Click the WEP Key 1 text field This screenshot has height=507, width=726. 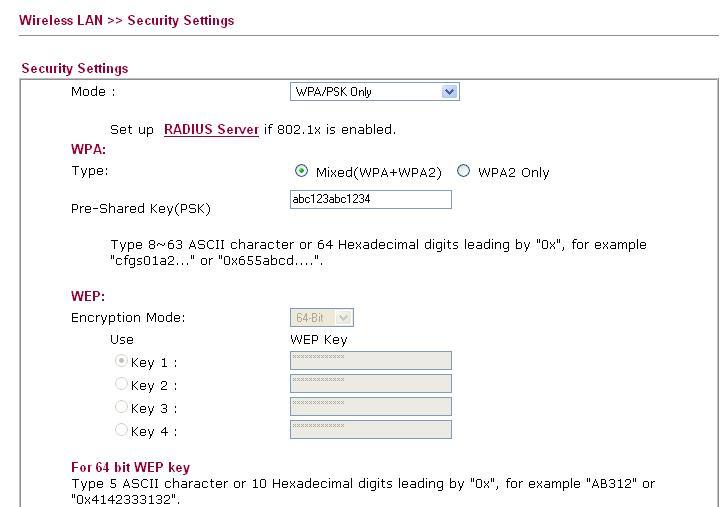(x=370, y=361)
